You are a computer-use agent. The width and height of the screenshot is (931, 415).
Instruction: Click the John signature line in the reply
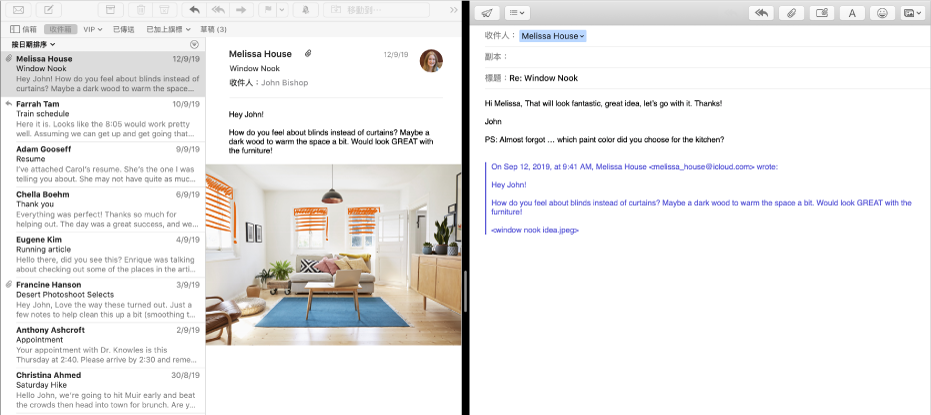(493, 122)
